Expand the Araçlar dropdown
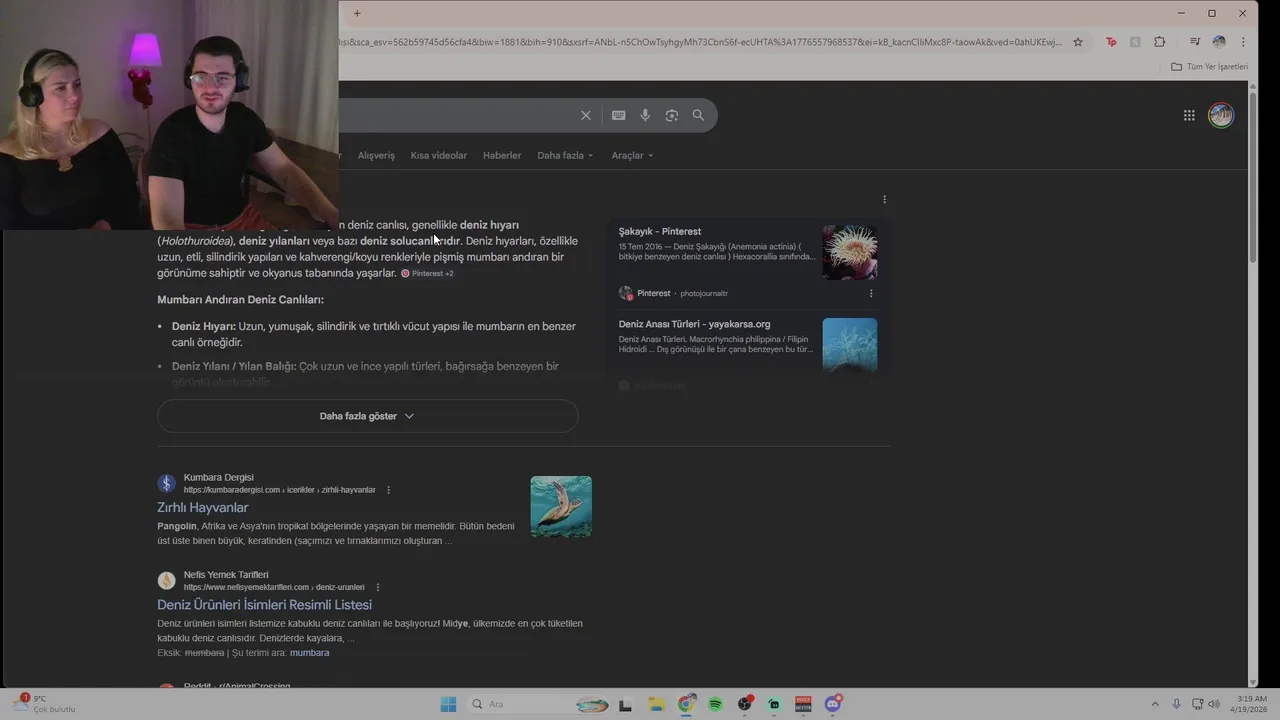Image resolution: width=1280 pixels, height=720 pixels. tap(632, 155)
